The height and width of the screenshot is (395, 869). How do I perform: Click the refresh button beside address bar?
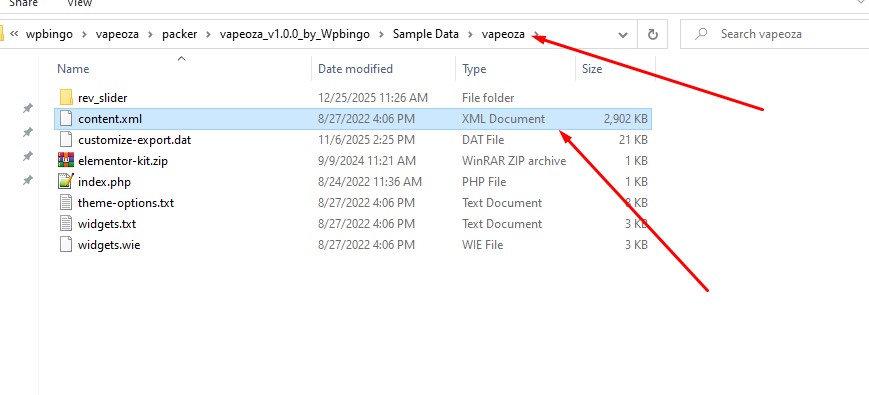tap(652, 34)
